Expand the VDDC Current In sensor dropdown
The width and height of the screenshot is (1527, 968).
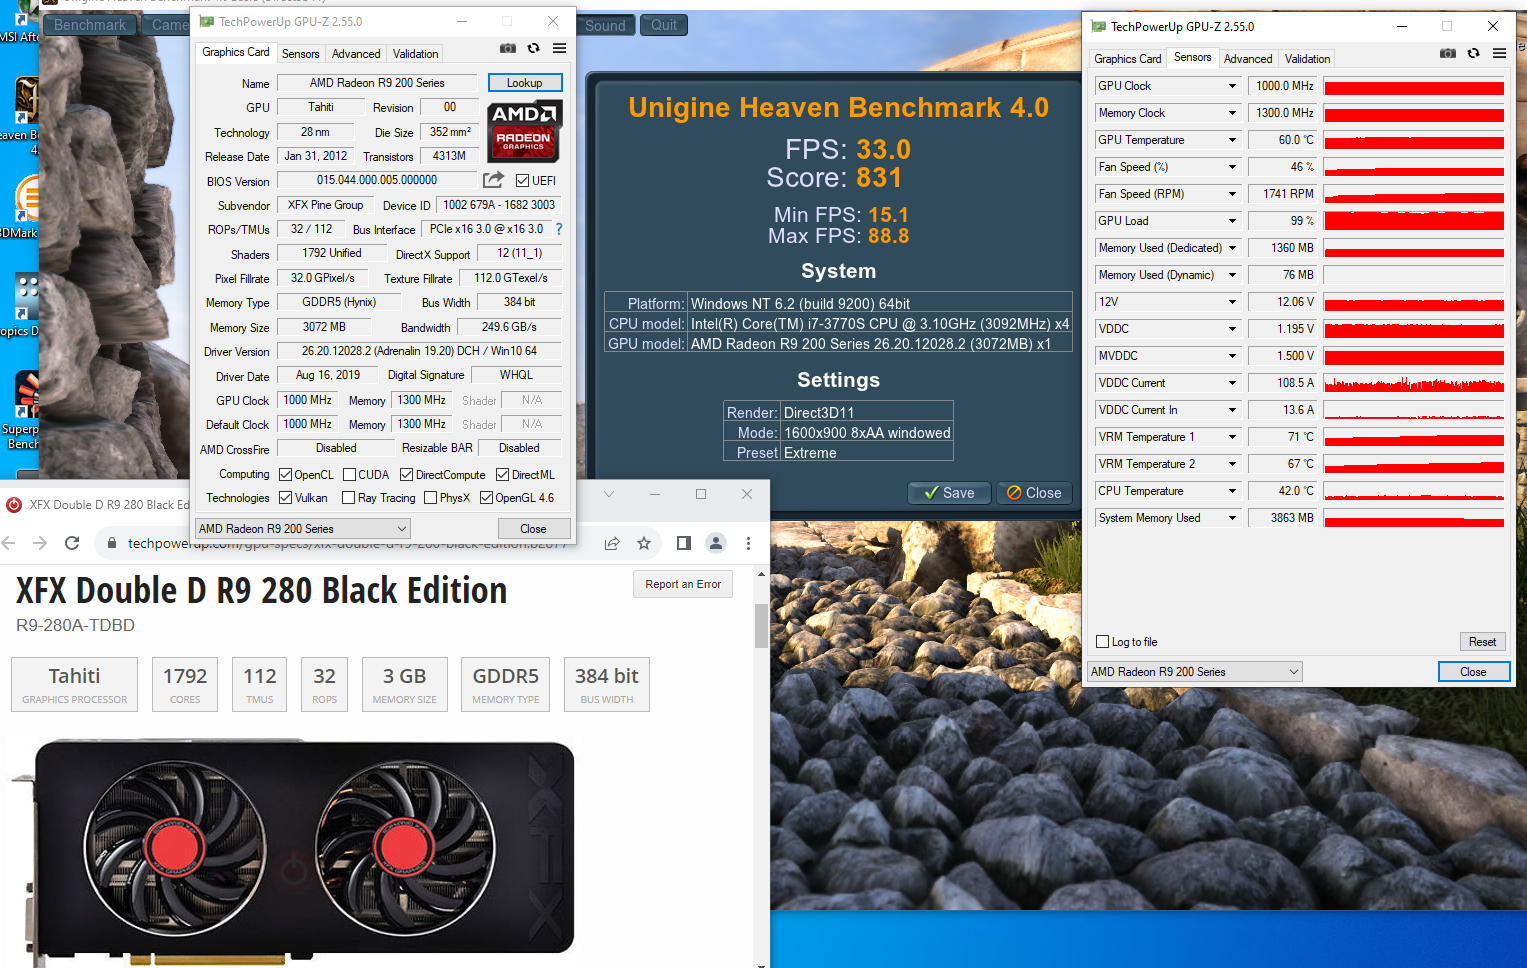(1232, 410)
